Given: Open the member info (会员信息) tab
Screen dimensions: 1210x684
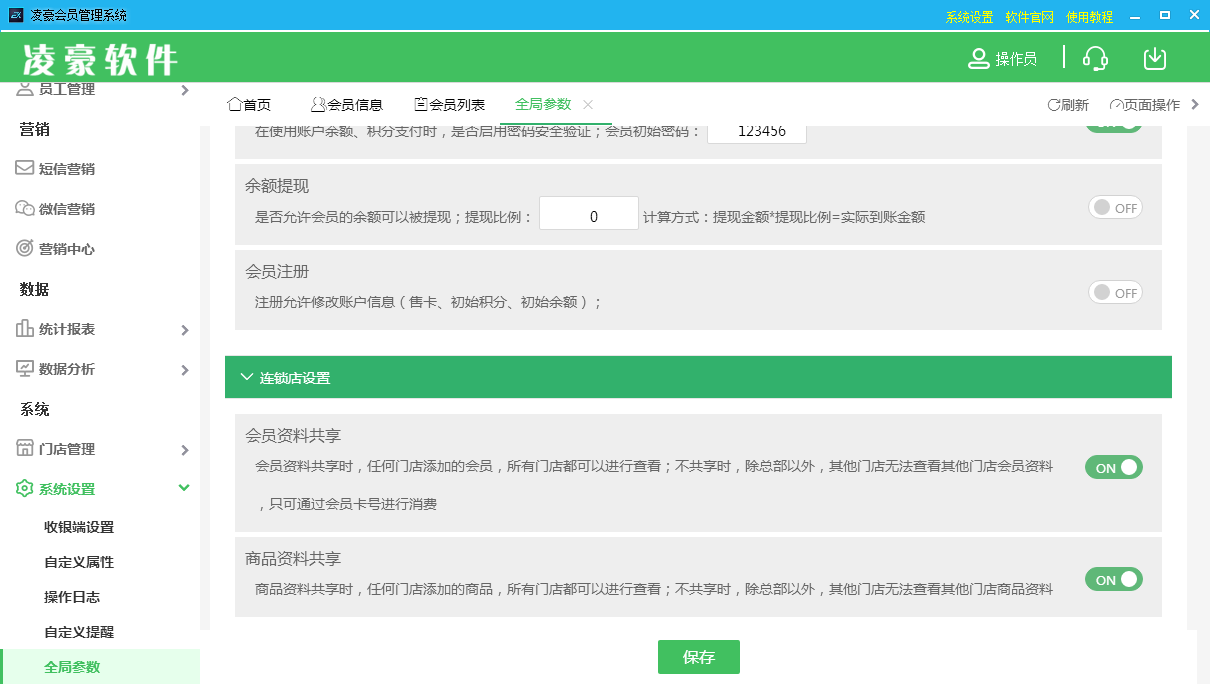Looking at the screenshot, I should (347, 105).
